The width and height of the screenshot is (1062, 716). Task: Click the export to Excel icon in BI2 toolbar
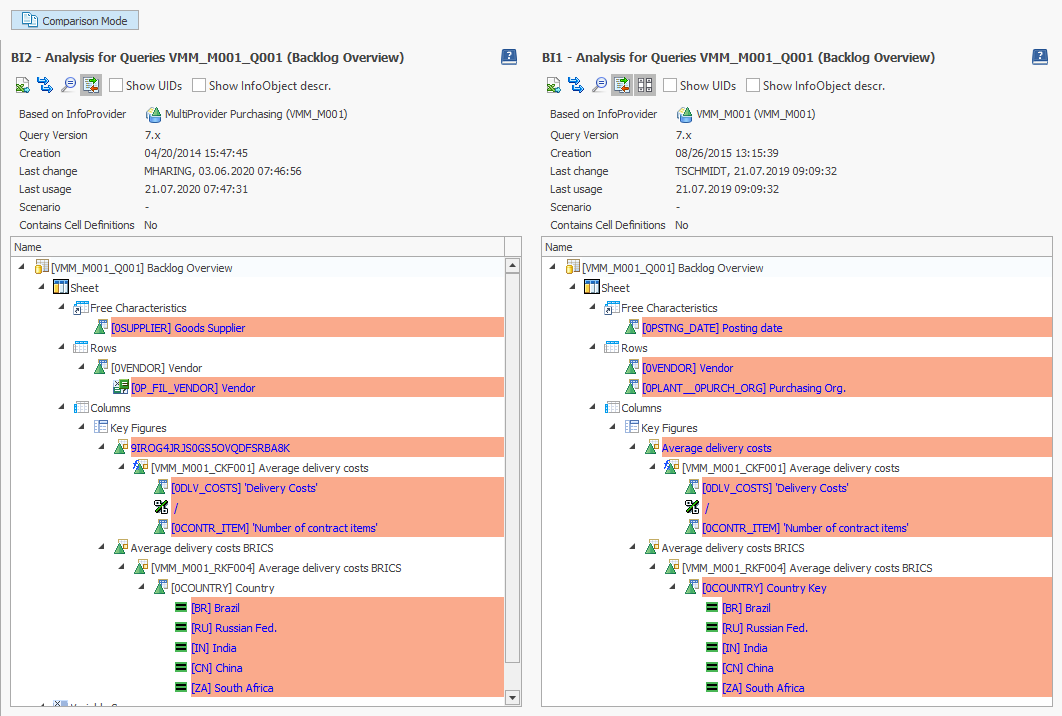click(x=22, y=85)
